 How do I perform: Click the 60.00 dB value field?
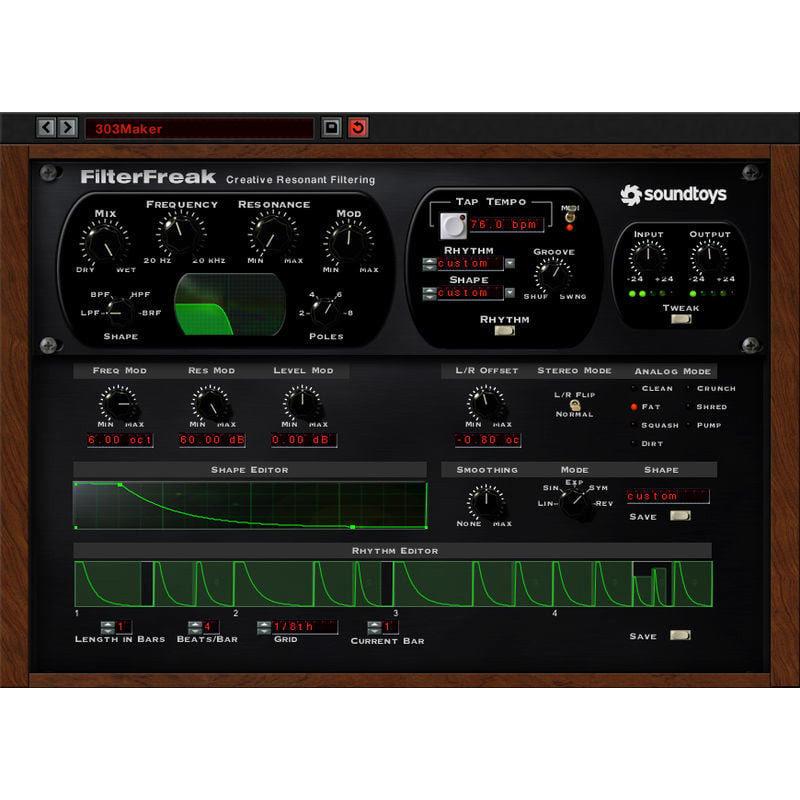coord(212,440)
